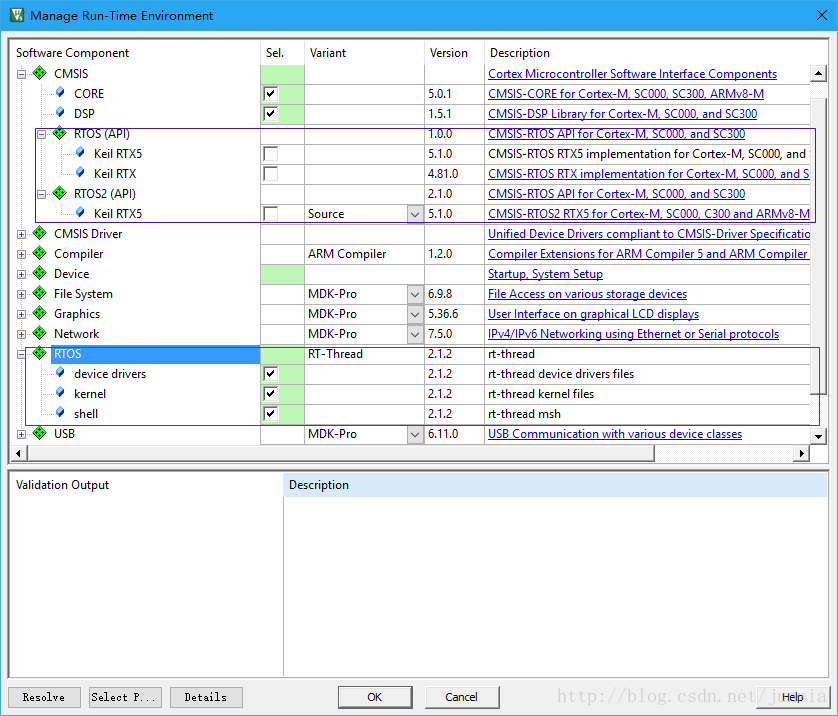The width and height of the screenshot is (838, 716).
Task: Uncheck the kernel checkbox
Action: tap(270, 394)
